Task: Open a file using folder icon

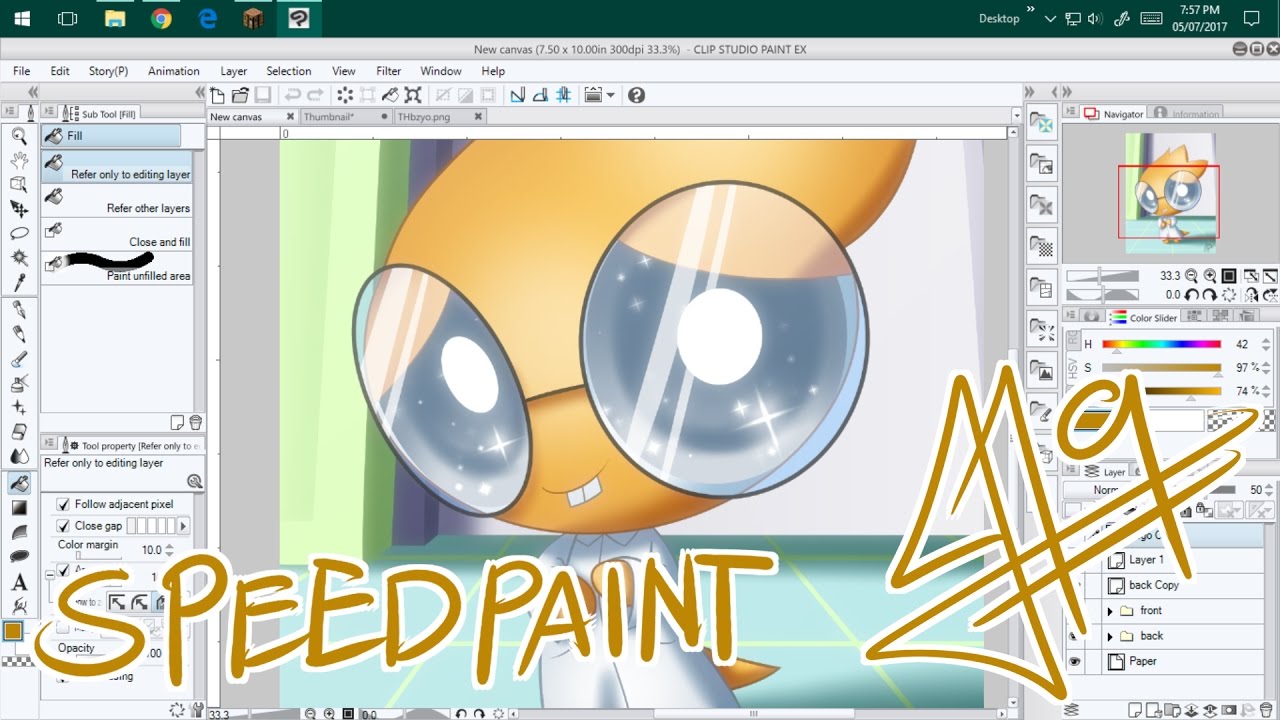Action: point(240,95)
